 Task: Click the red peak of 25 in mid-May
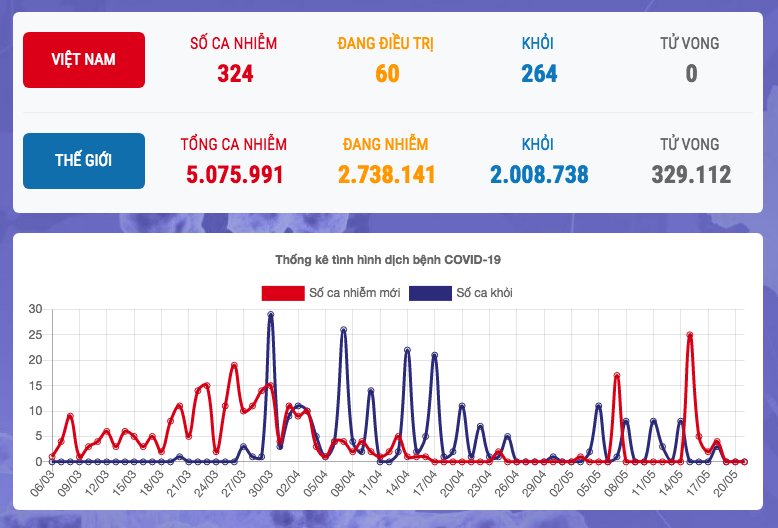(x=690, y=335)
